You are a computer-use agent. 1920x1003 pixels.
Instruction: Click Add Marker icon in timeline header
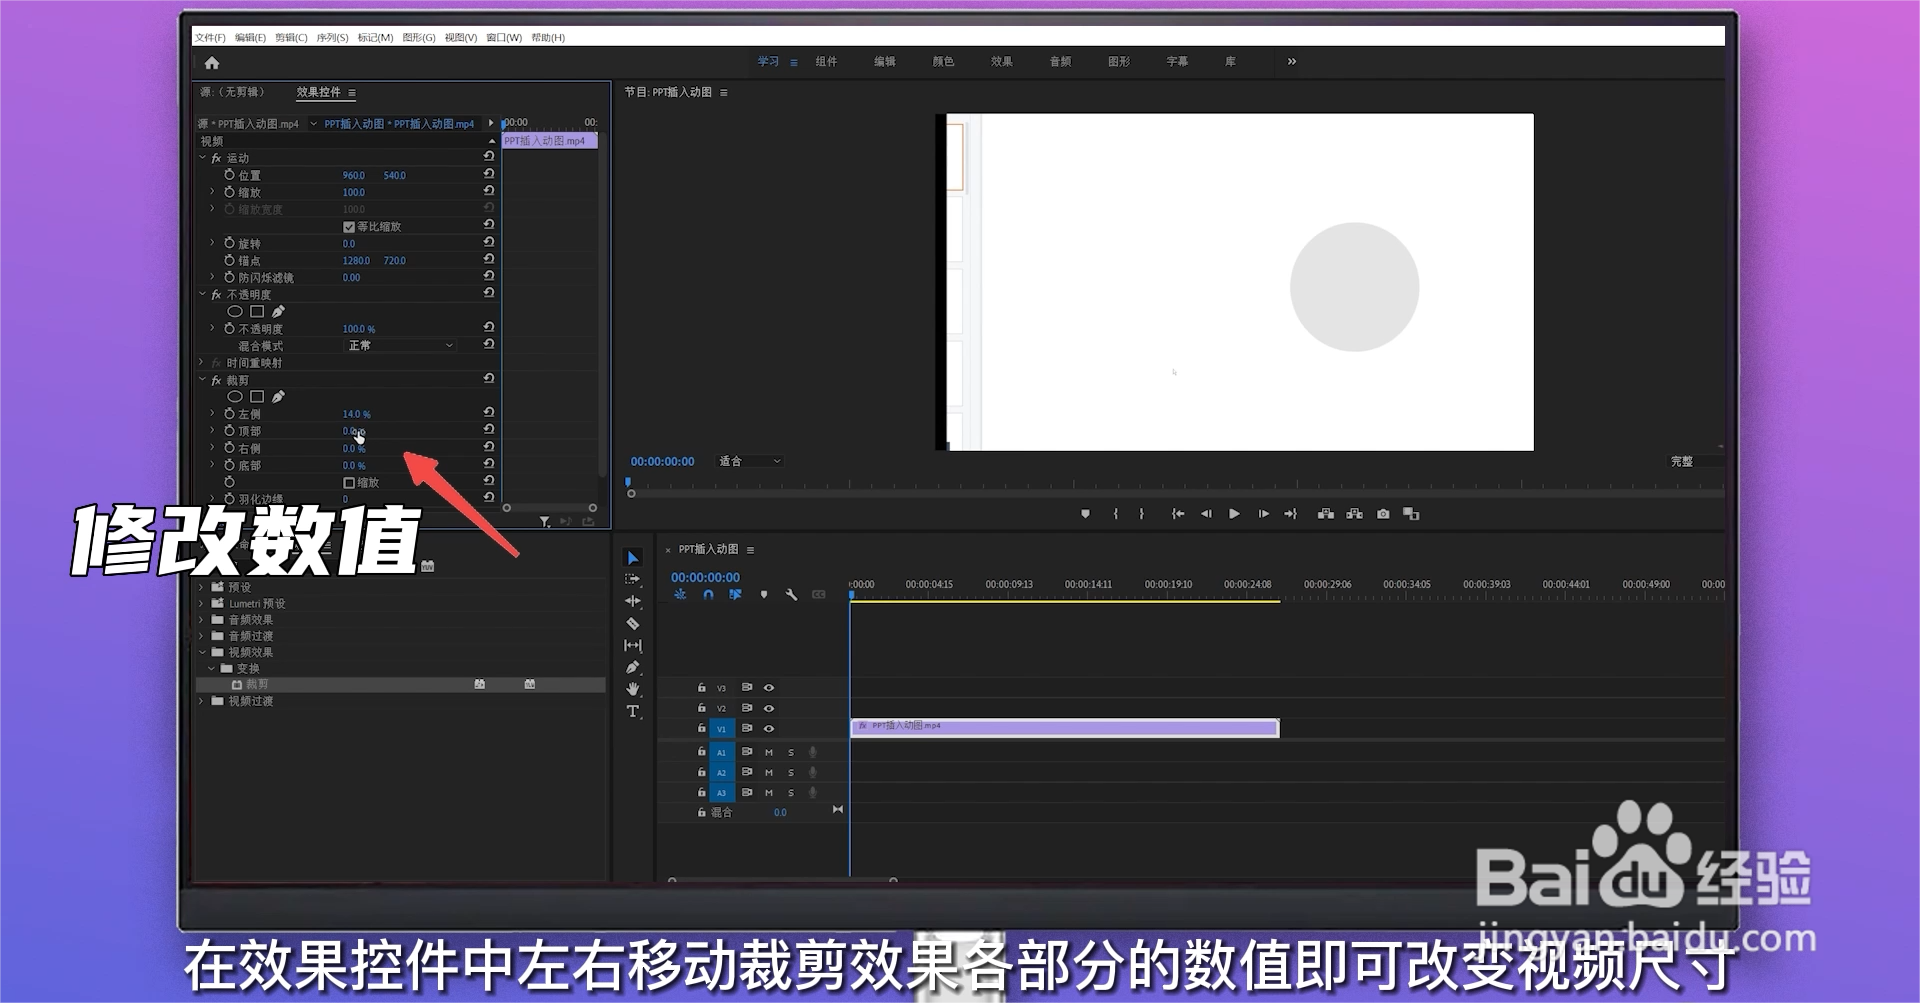(x=764, y=595)
